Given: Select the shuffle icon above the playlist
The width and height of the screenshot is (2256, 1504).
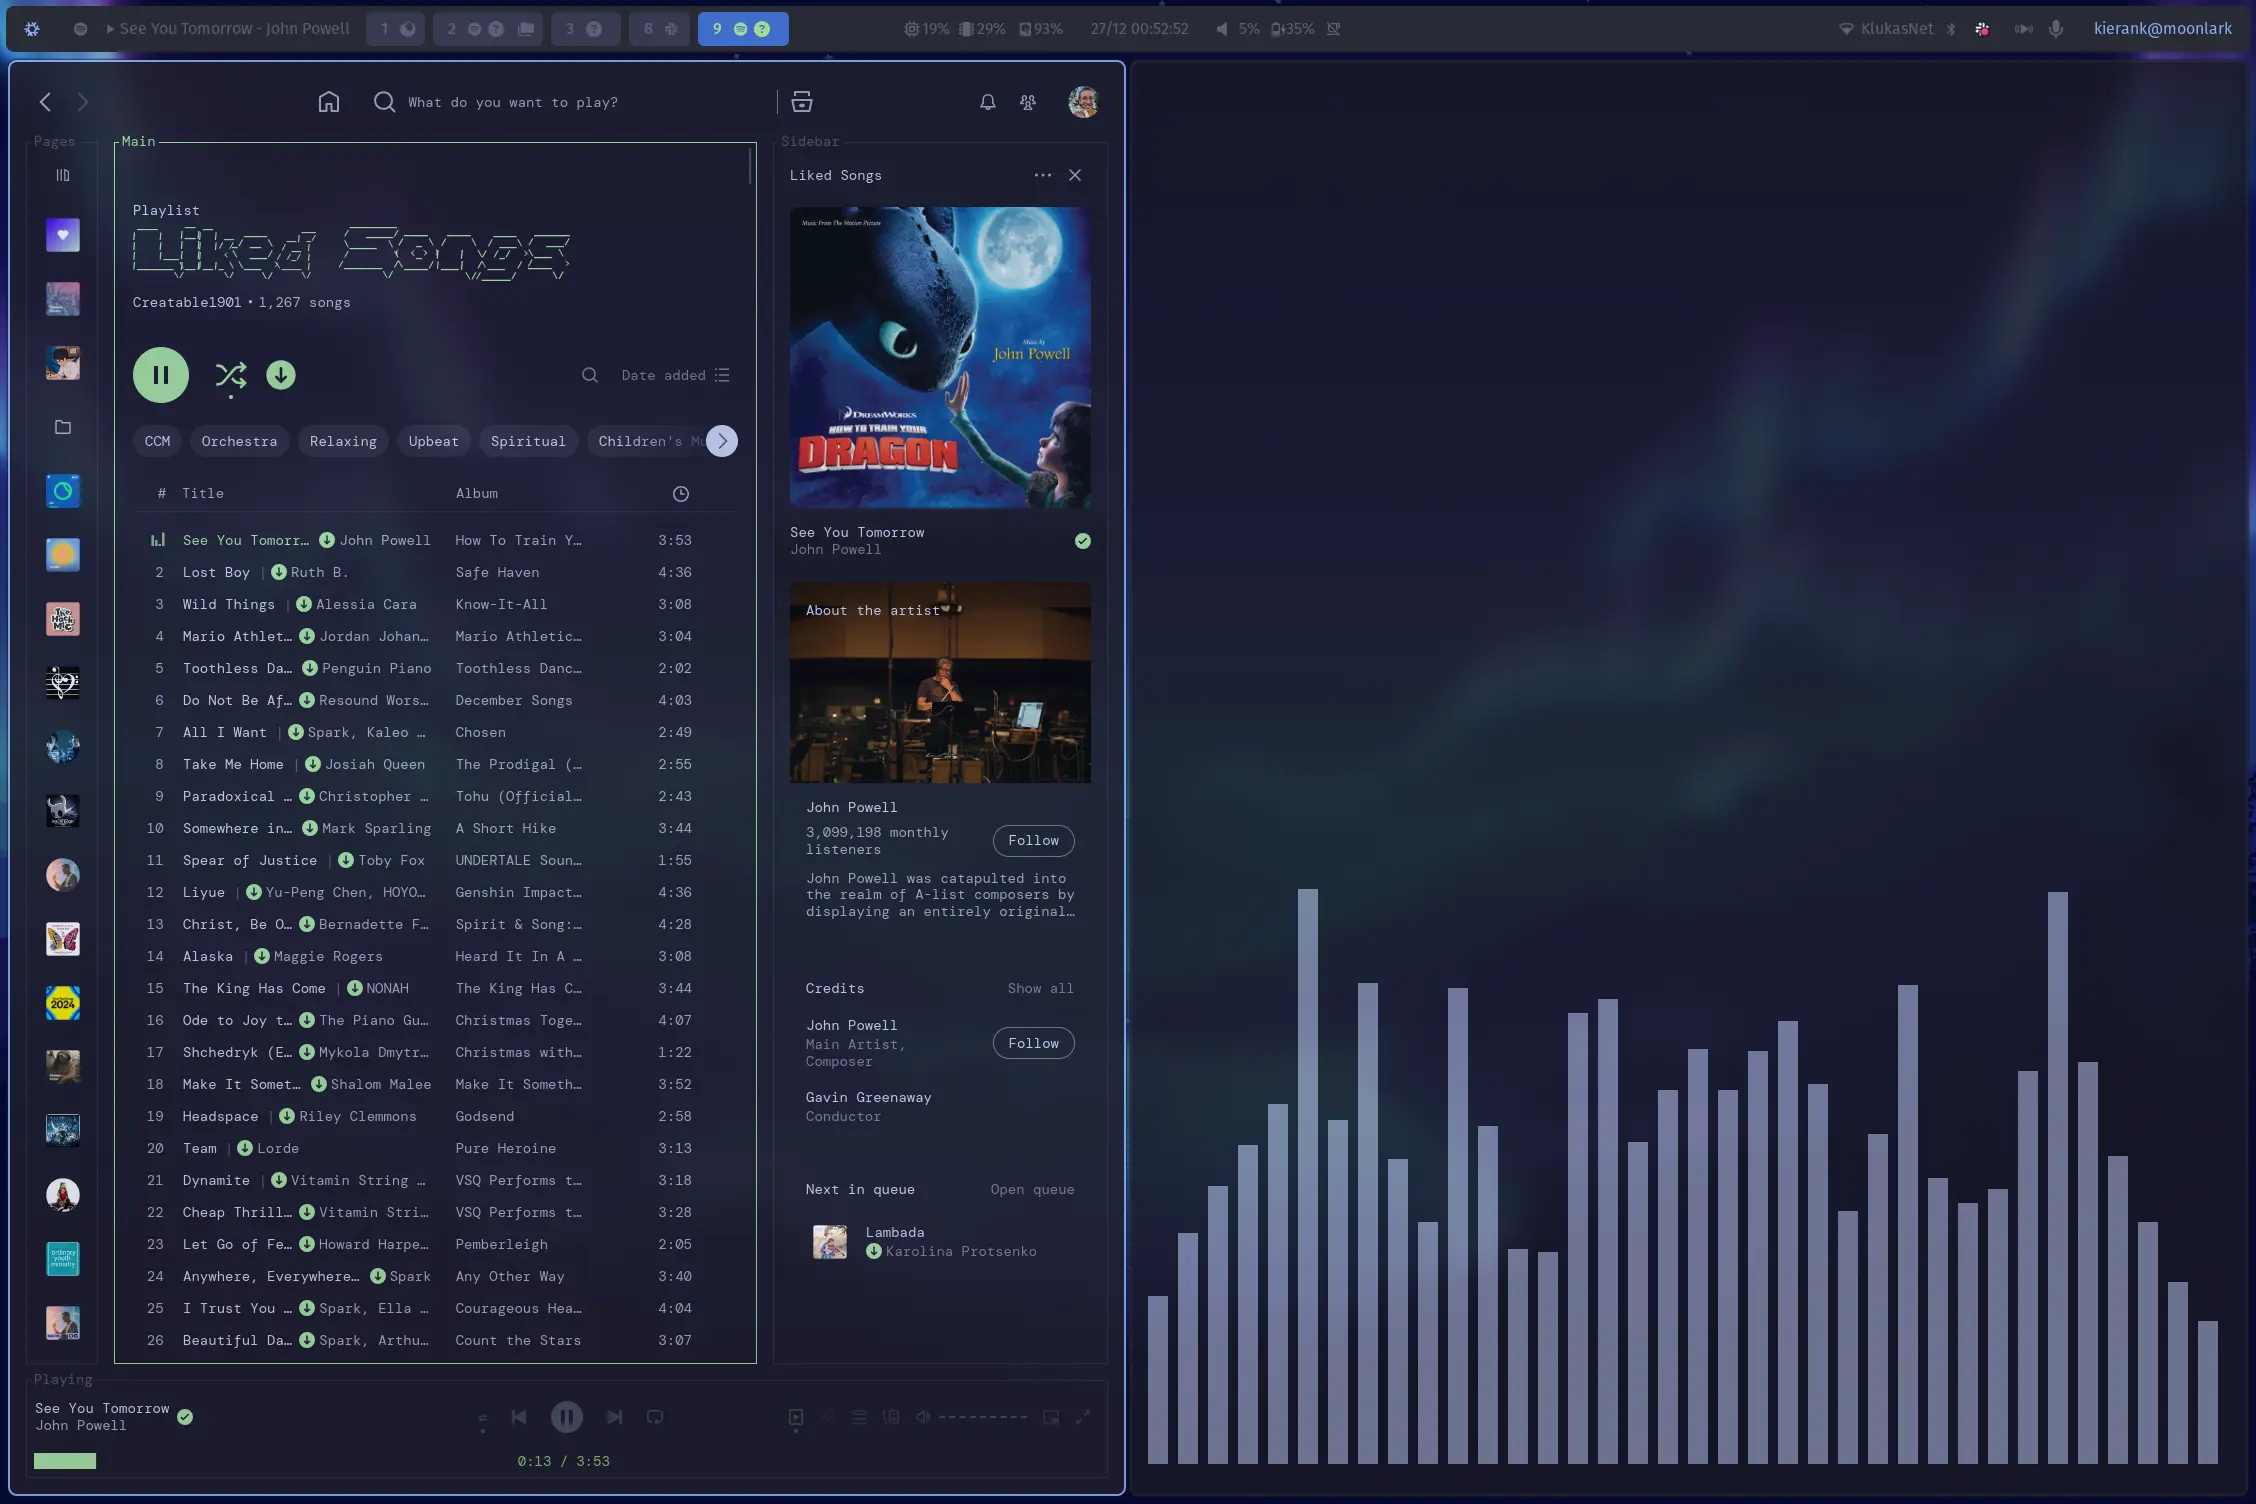Looking at the screenshot, I should [231, 375].
